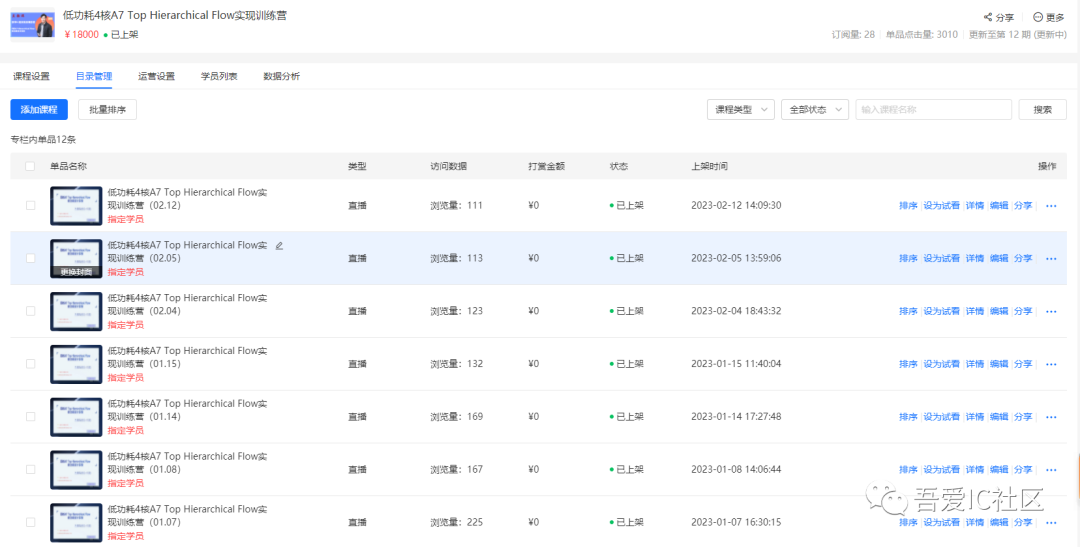
Task: Open the three-dot menu for the (02.04) course
Action: (1051, 311)
